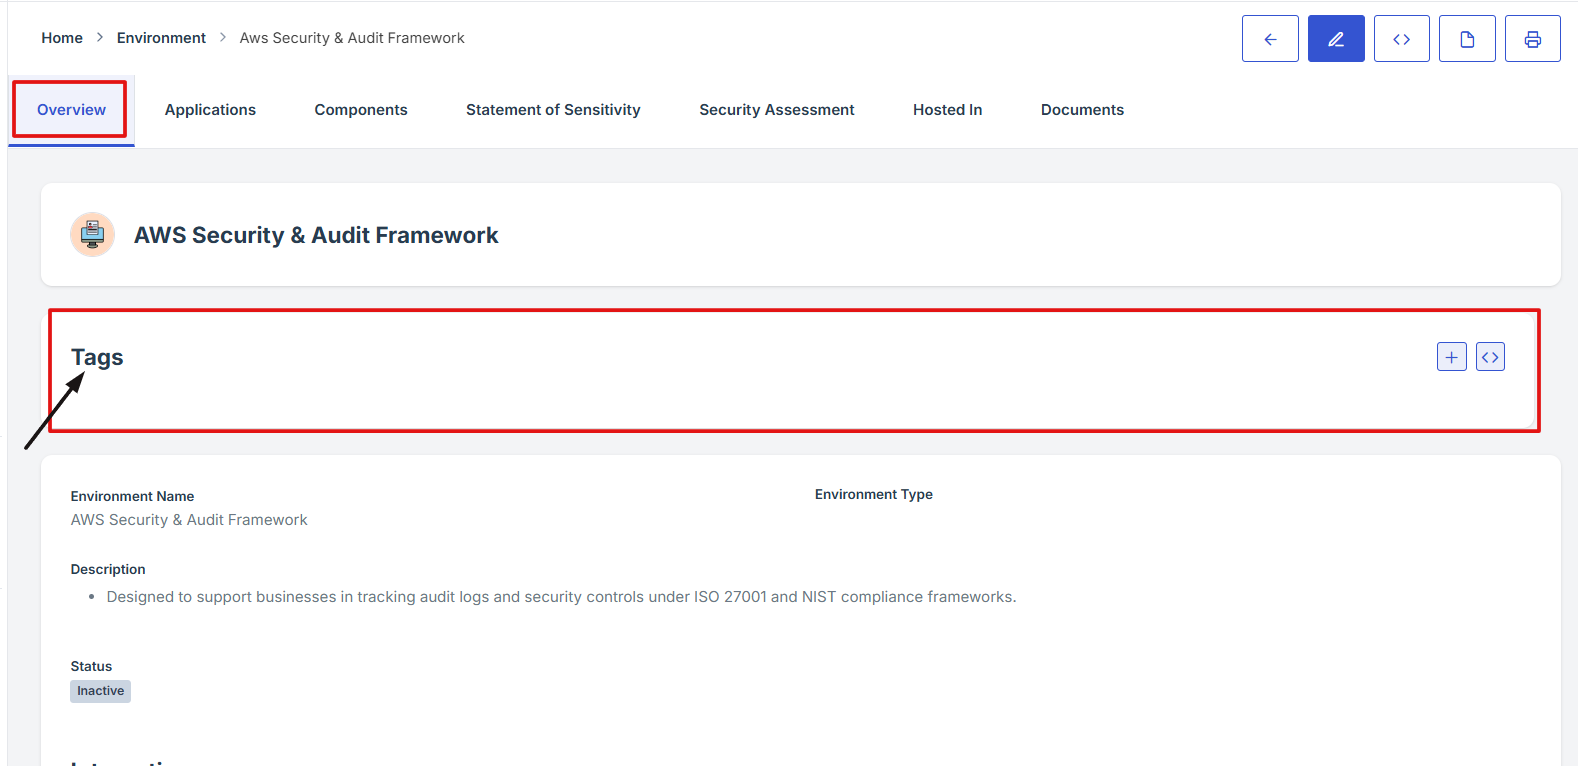1578x766 pixels.
Task: Click the document file icon button
Action: tap(1467, 39)
